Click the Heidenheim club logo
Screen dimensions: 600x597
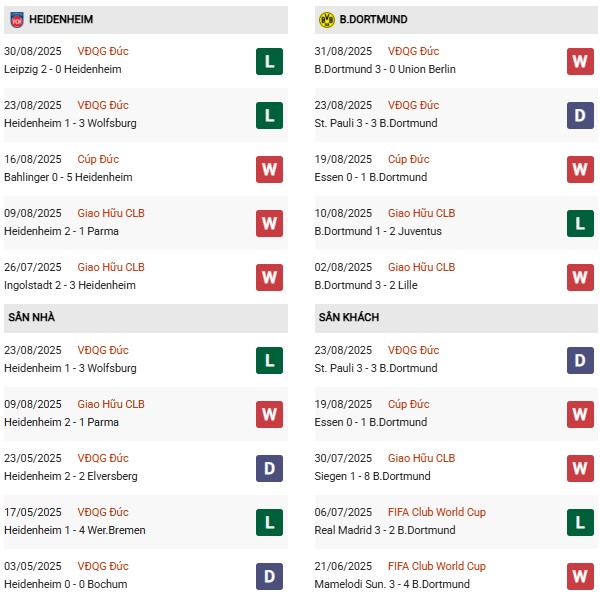[16, 20]
